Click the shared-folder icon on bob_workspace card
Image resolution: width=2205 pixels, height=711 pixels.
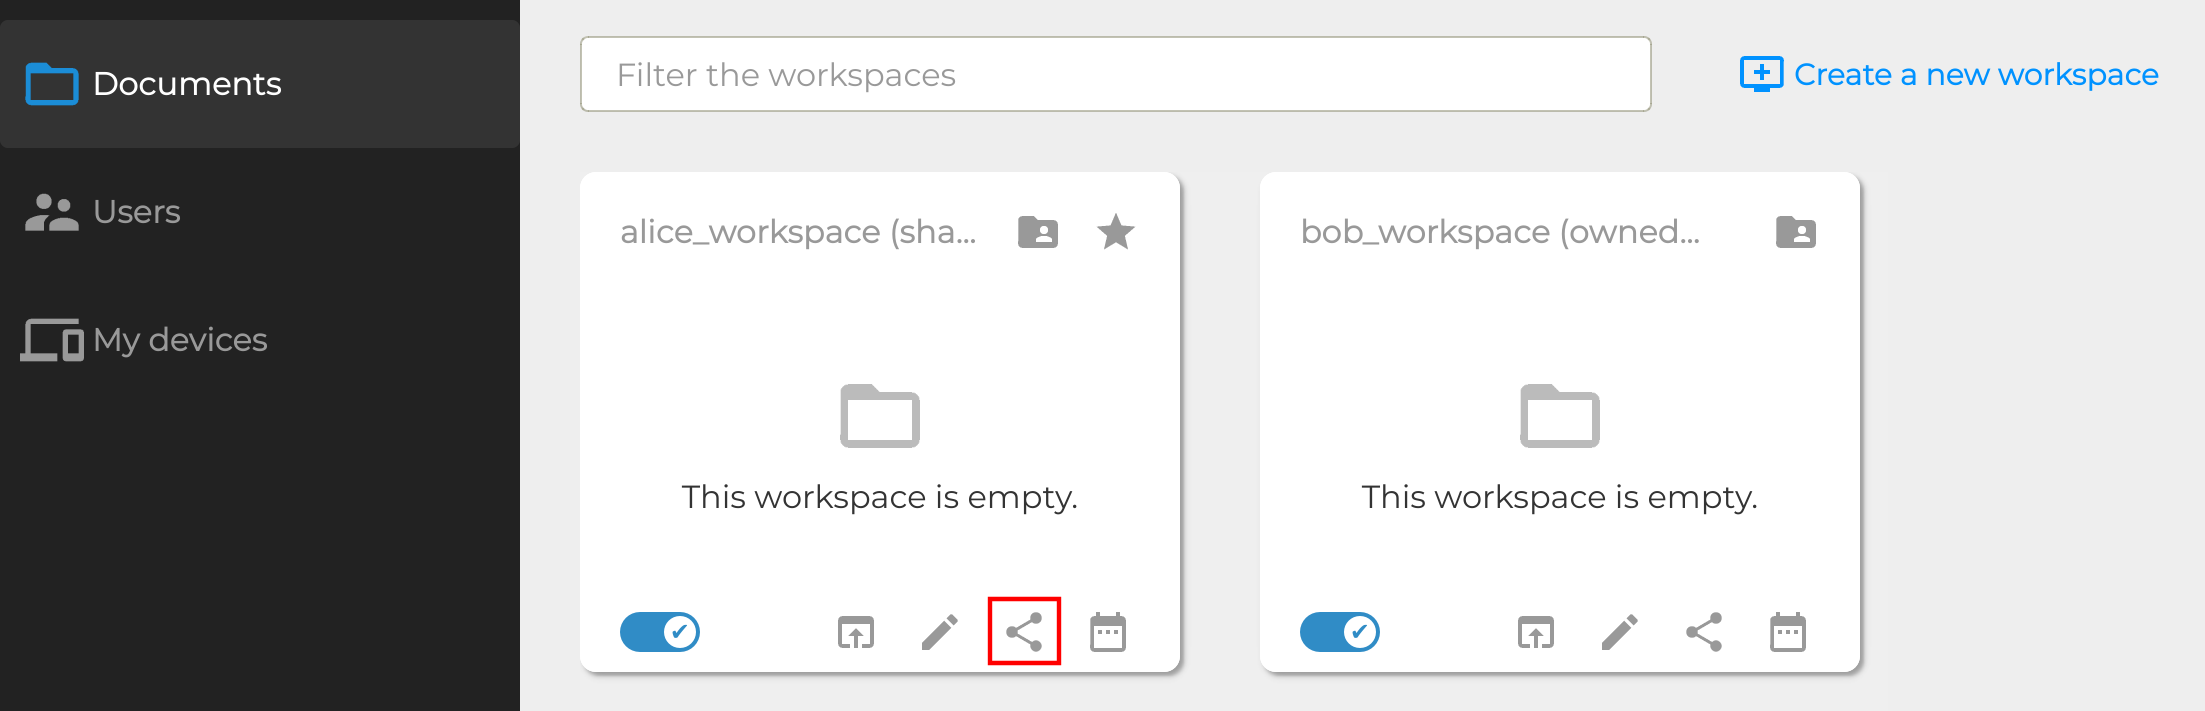[1796, 232]
